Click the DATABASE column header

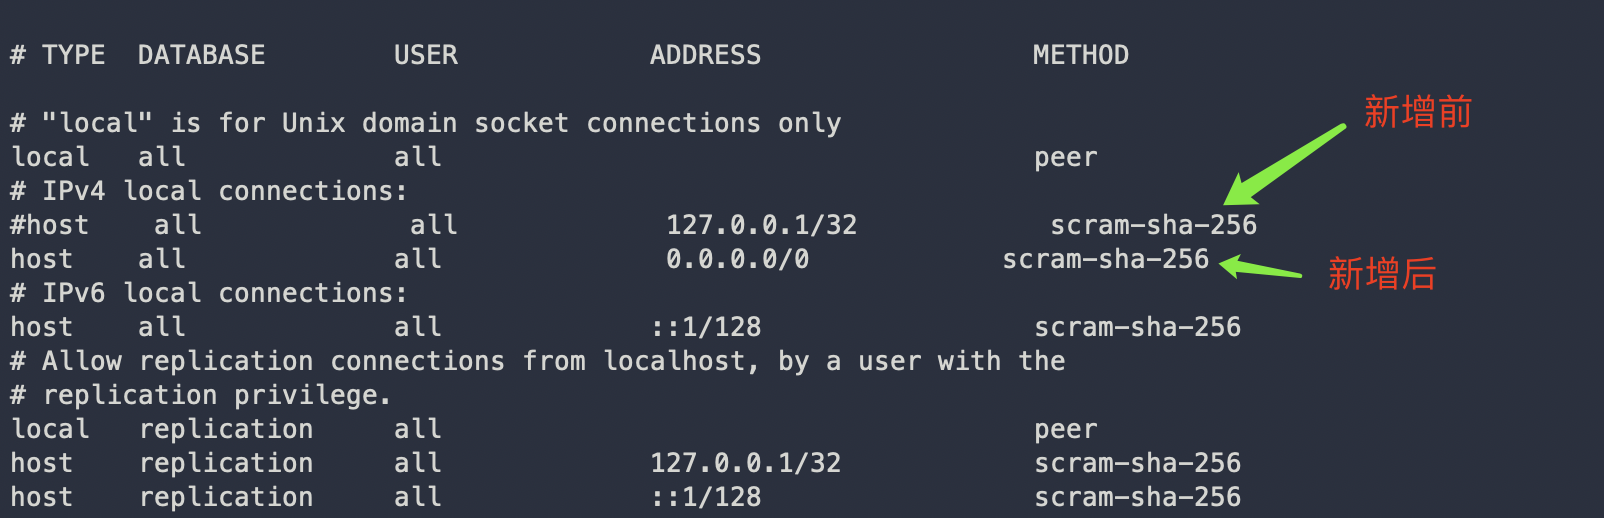(201, 55)
